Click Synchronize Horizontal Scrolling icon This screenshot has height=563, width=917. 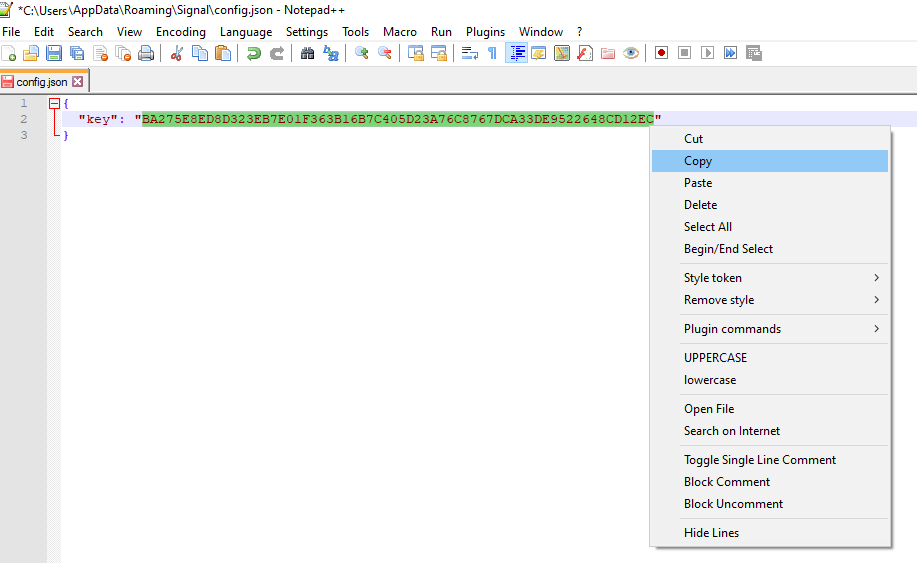point(439,53)
